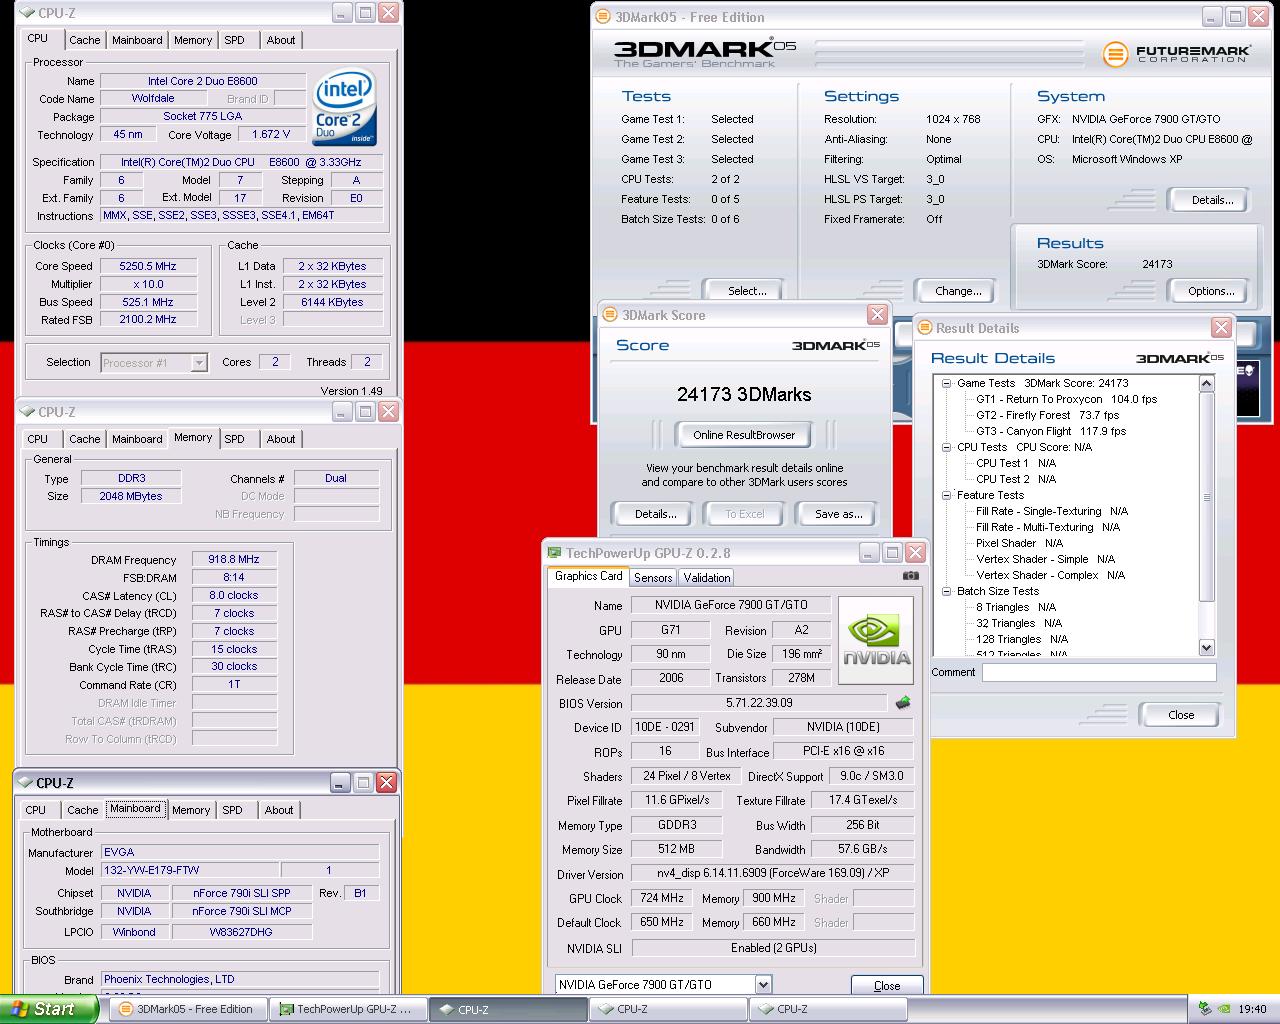Select Graphics Card tab in GPU-Z
Image resolution: width=1280 pixels, height=1024 pixels.
[588, 576]
